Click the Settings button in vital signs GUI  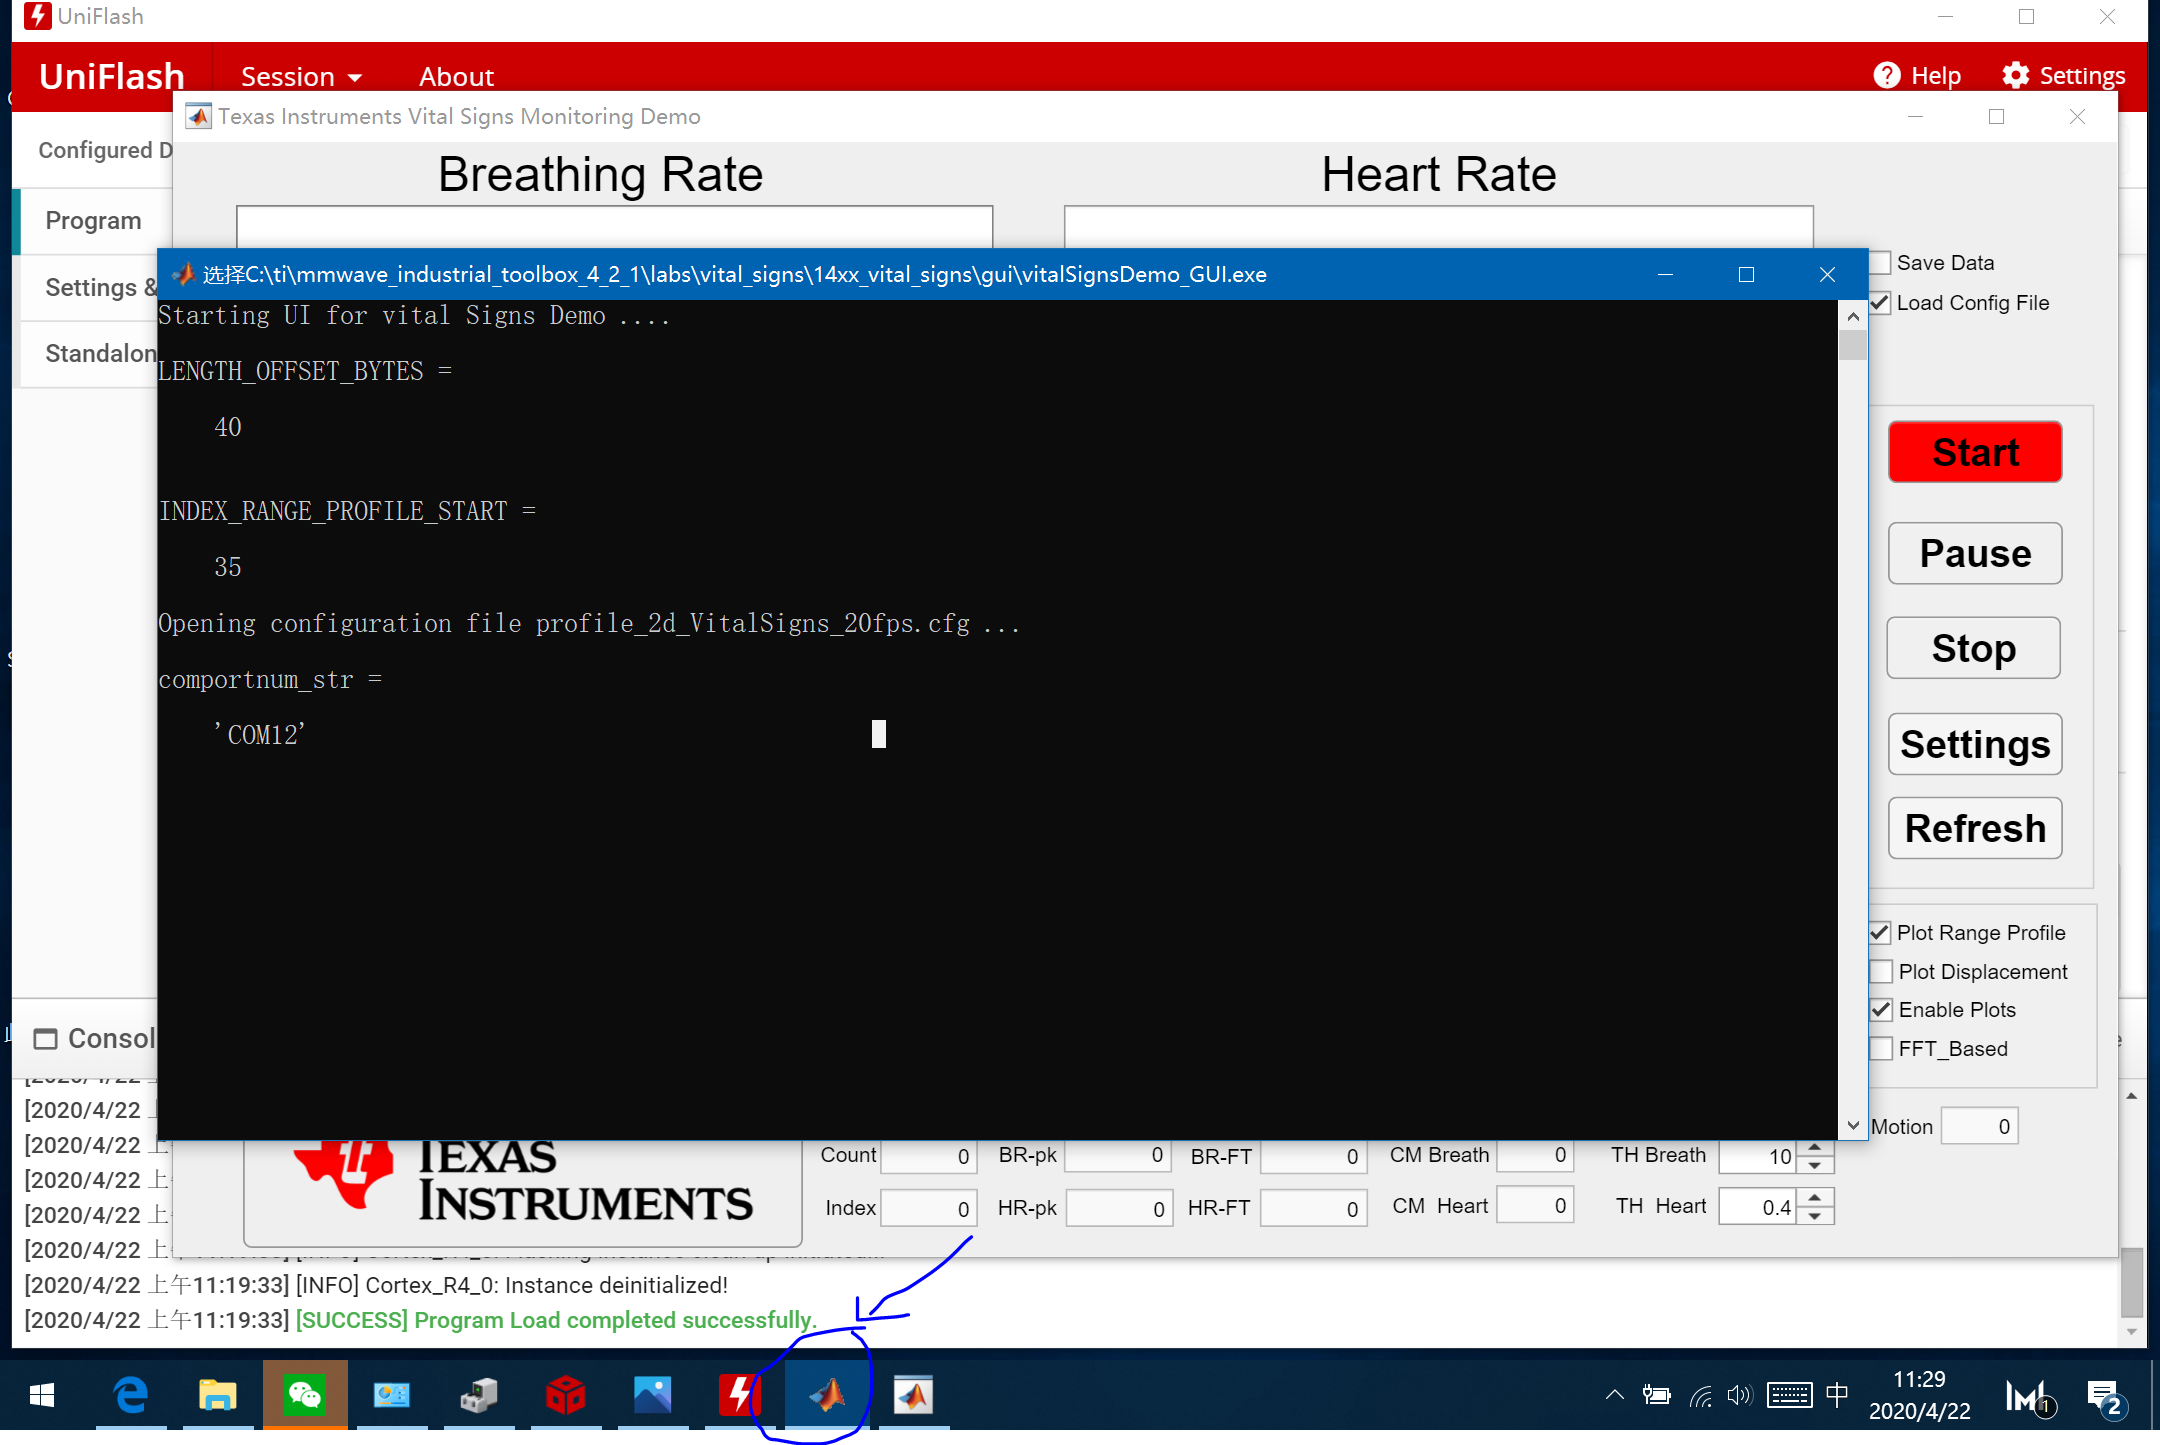point(1975,743)
